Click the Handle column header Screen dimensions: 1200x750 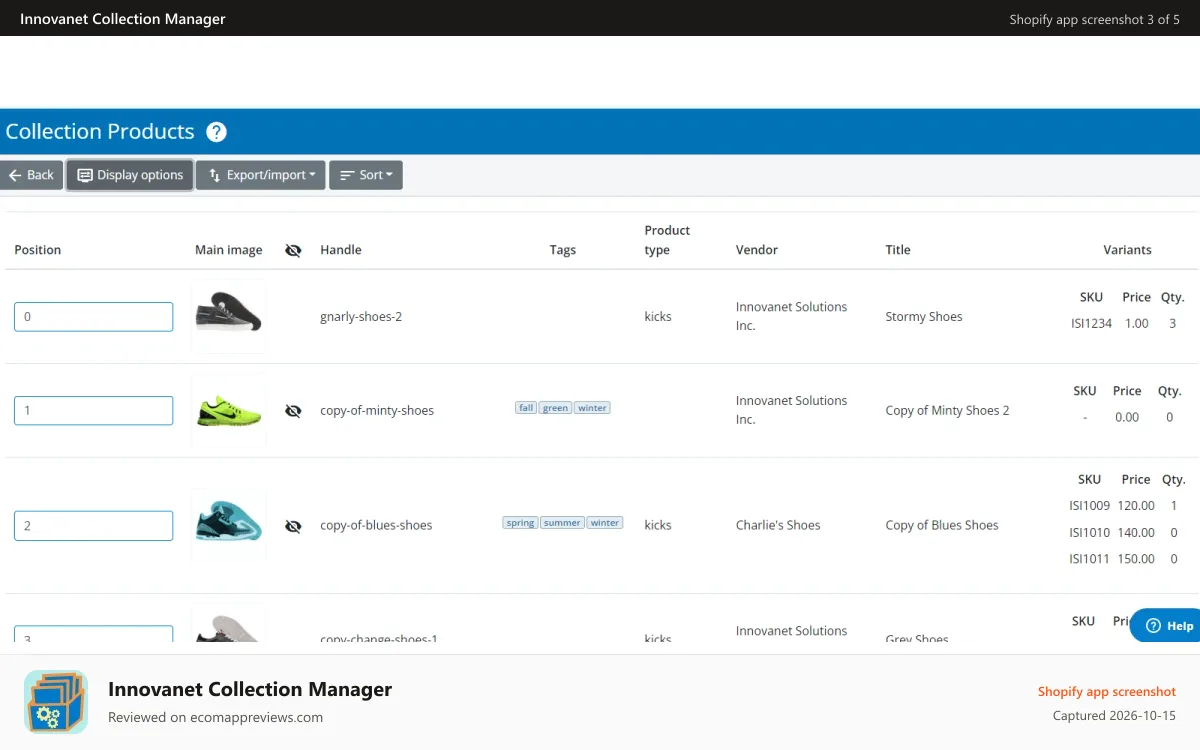coord(341,250)
